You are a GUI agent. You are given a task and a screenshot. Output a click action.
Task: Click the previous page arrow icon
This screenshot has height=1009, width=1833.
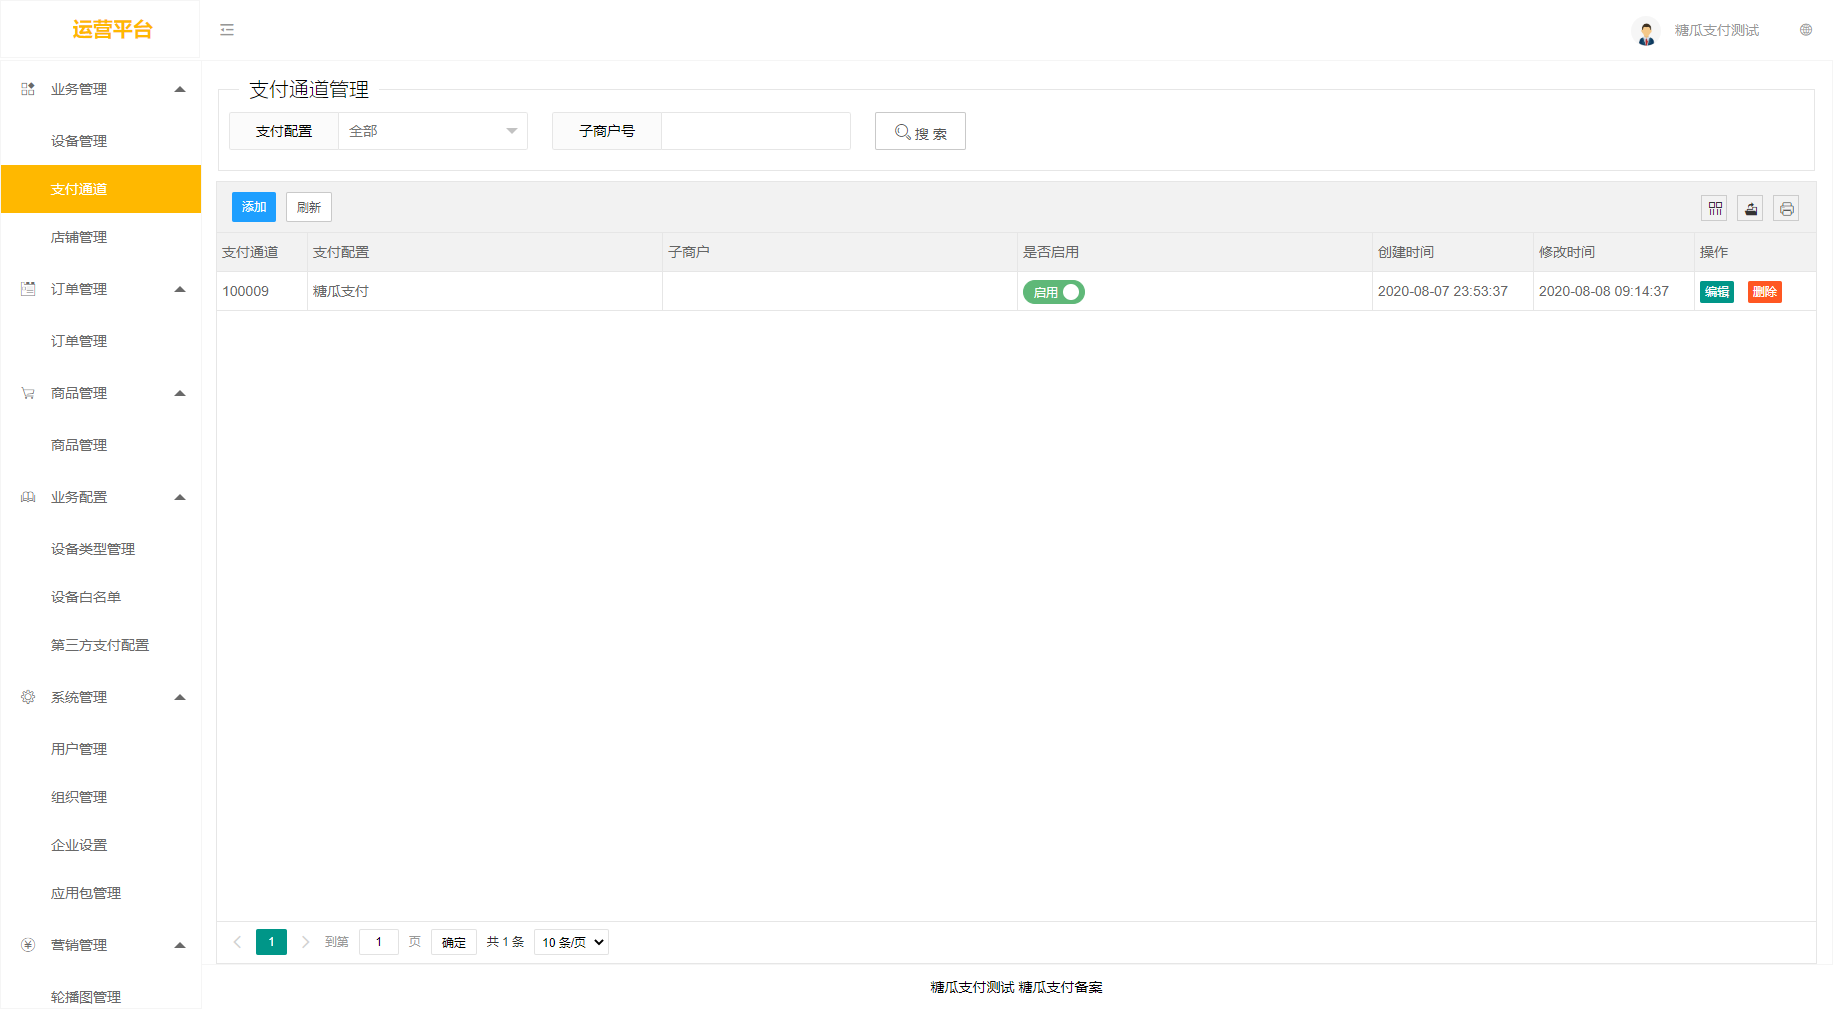point(237,942)
